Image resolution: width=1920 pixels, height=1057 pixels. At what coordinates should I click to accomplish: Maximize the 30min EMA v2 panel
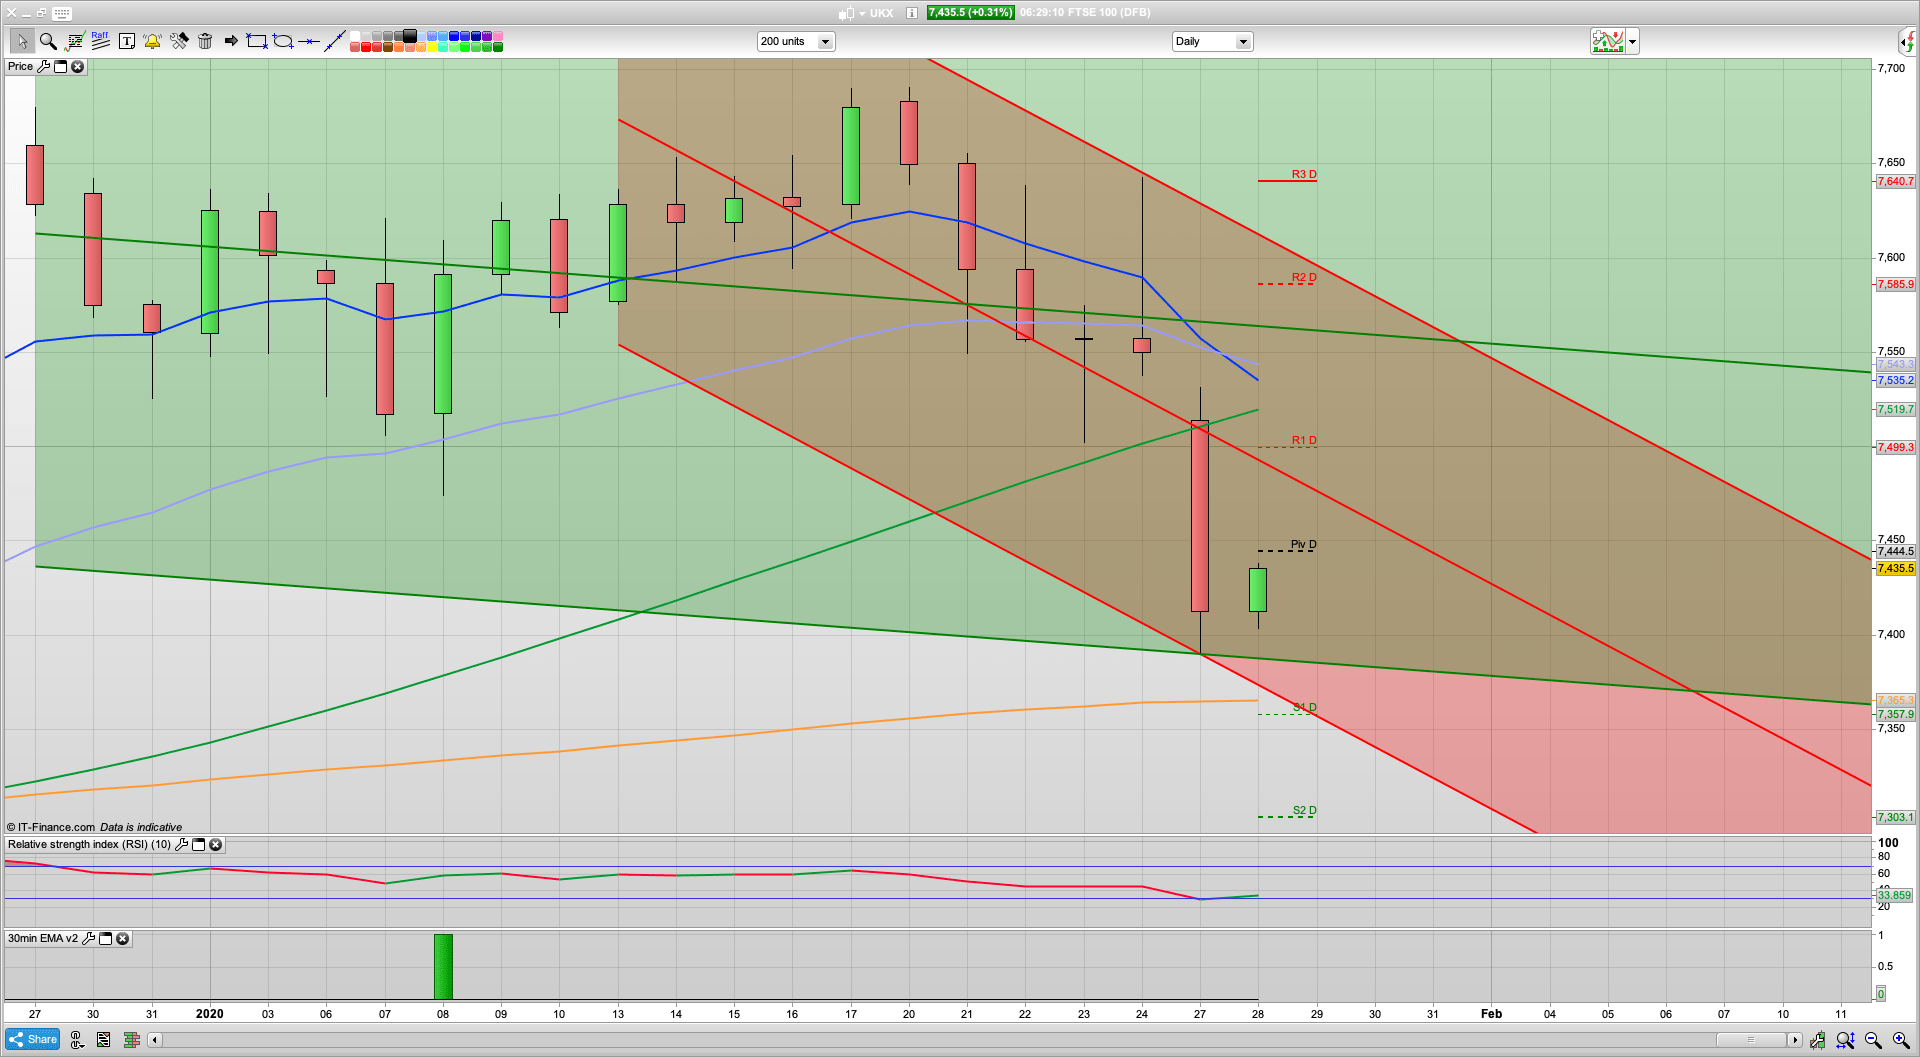pyautogui.click(x=105, y=938)
